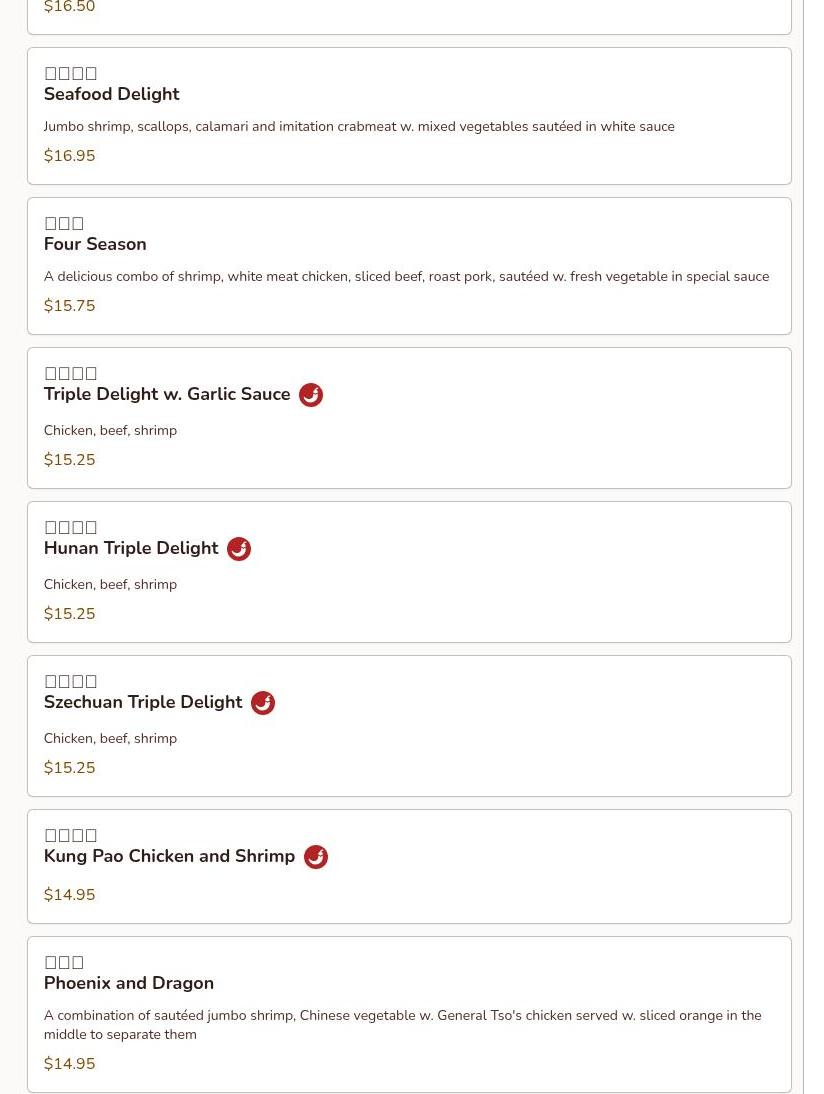Click the $14.95 Phoenix and Dragon price
Screen dimensions: 824x1094
[x=69, y=1063]
